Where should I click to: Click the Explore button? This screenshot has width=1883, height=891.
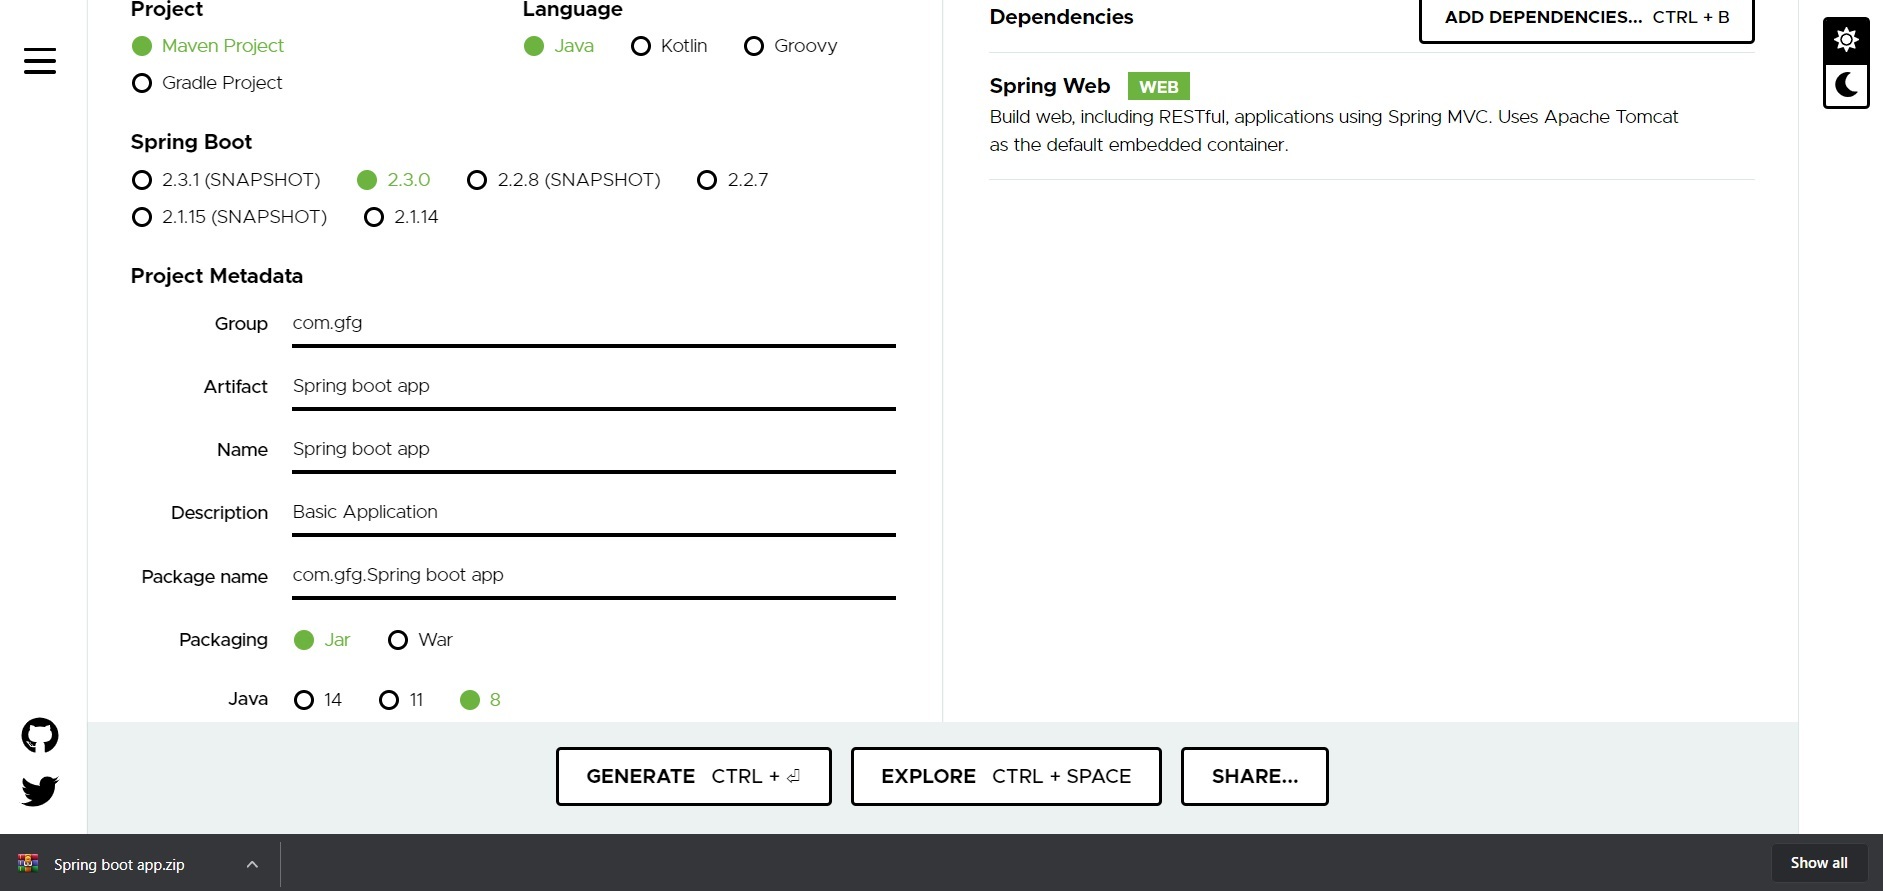click(x=1006, y=776)
